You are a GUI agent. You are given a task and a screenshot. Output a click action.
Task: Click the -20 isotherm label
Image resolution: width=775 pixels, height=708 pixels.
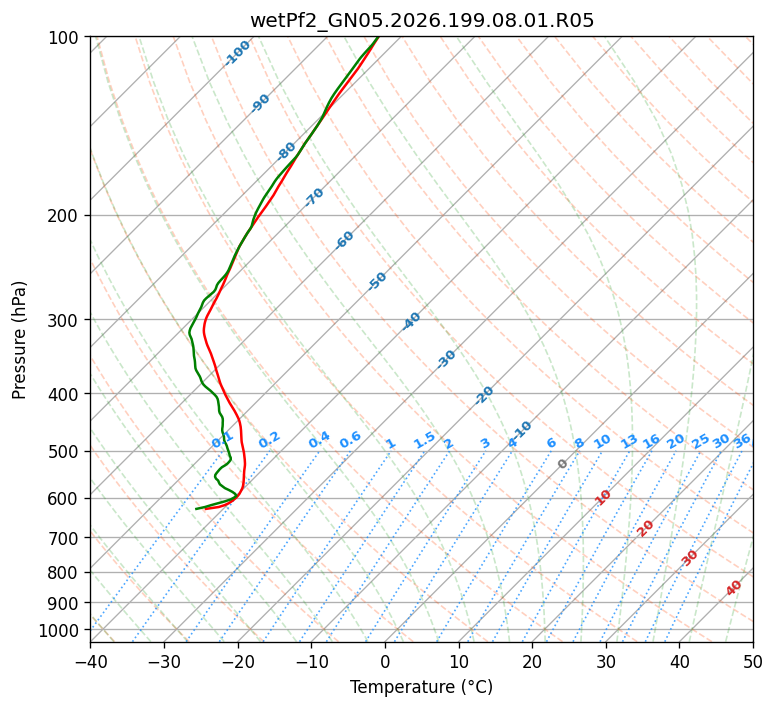coord(484,395)
